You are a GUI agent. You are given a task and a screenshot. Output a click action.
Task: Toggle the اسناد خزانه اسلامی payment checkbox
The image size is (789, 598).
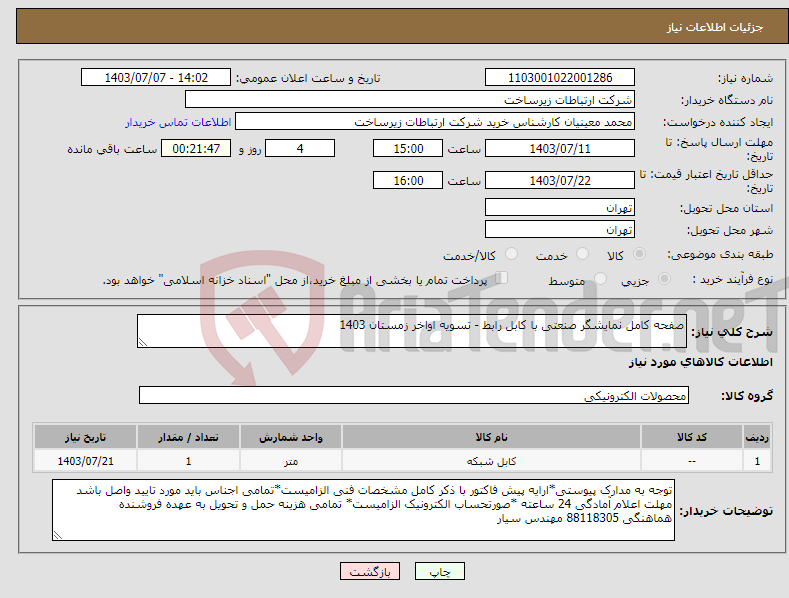(501, 278)
